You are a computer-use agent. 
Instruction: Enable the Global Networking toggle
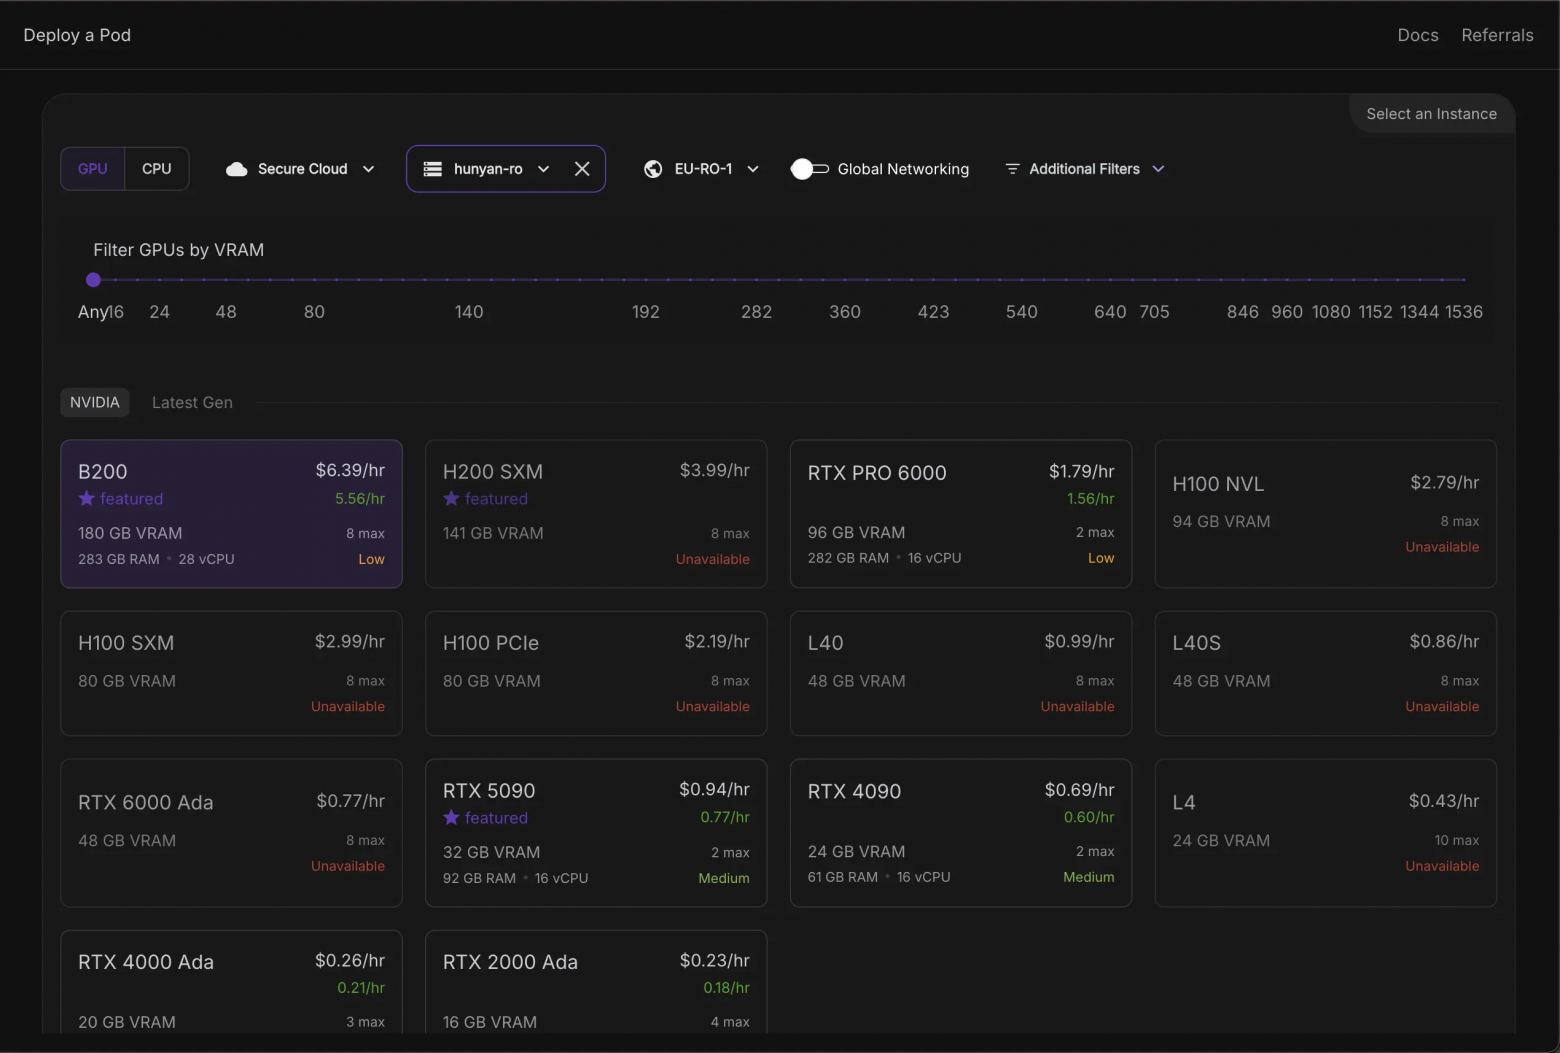tap(808, 169)
